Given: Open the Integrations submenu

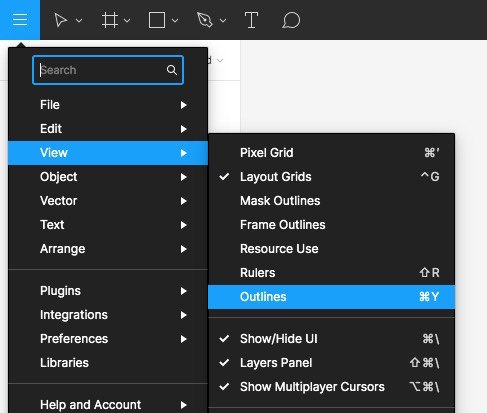Looking at the screenshot, I should tap(108, 315).
